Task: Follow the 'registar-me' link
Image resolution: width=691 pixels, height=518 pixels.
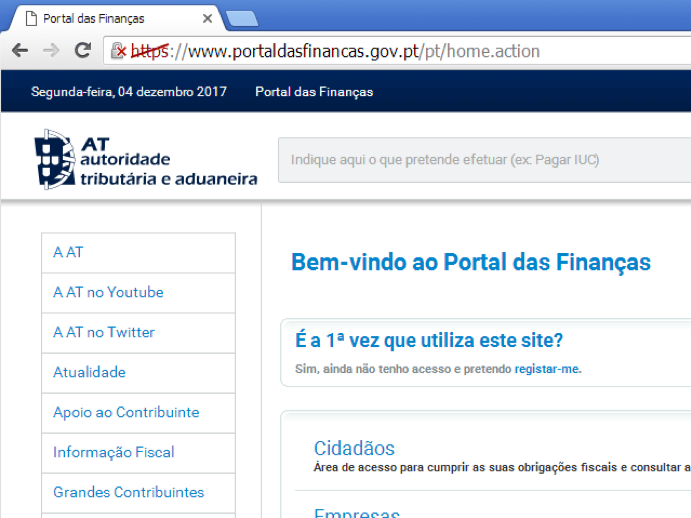Action: tap(547, 369)
